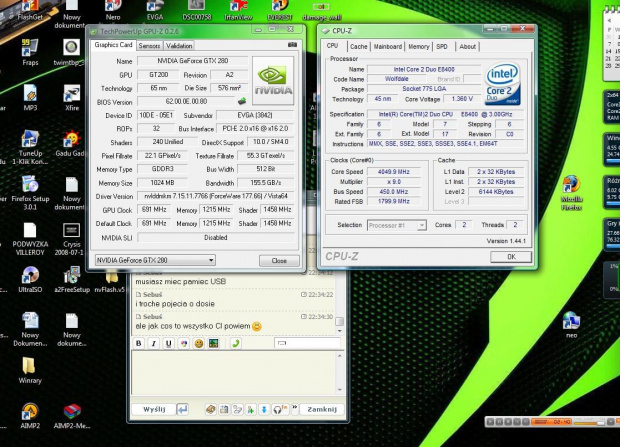
Task: Toggle underline formatting in chat window
Action: 168,343
